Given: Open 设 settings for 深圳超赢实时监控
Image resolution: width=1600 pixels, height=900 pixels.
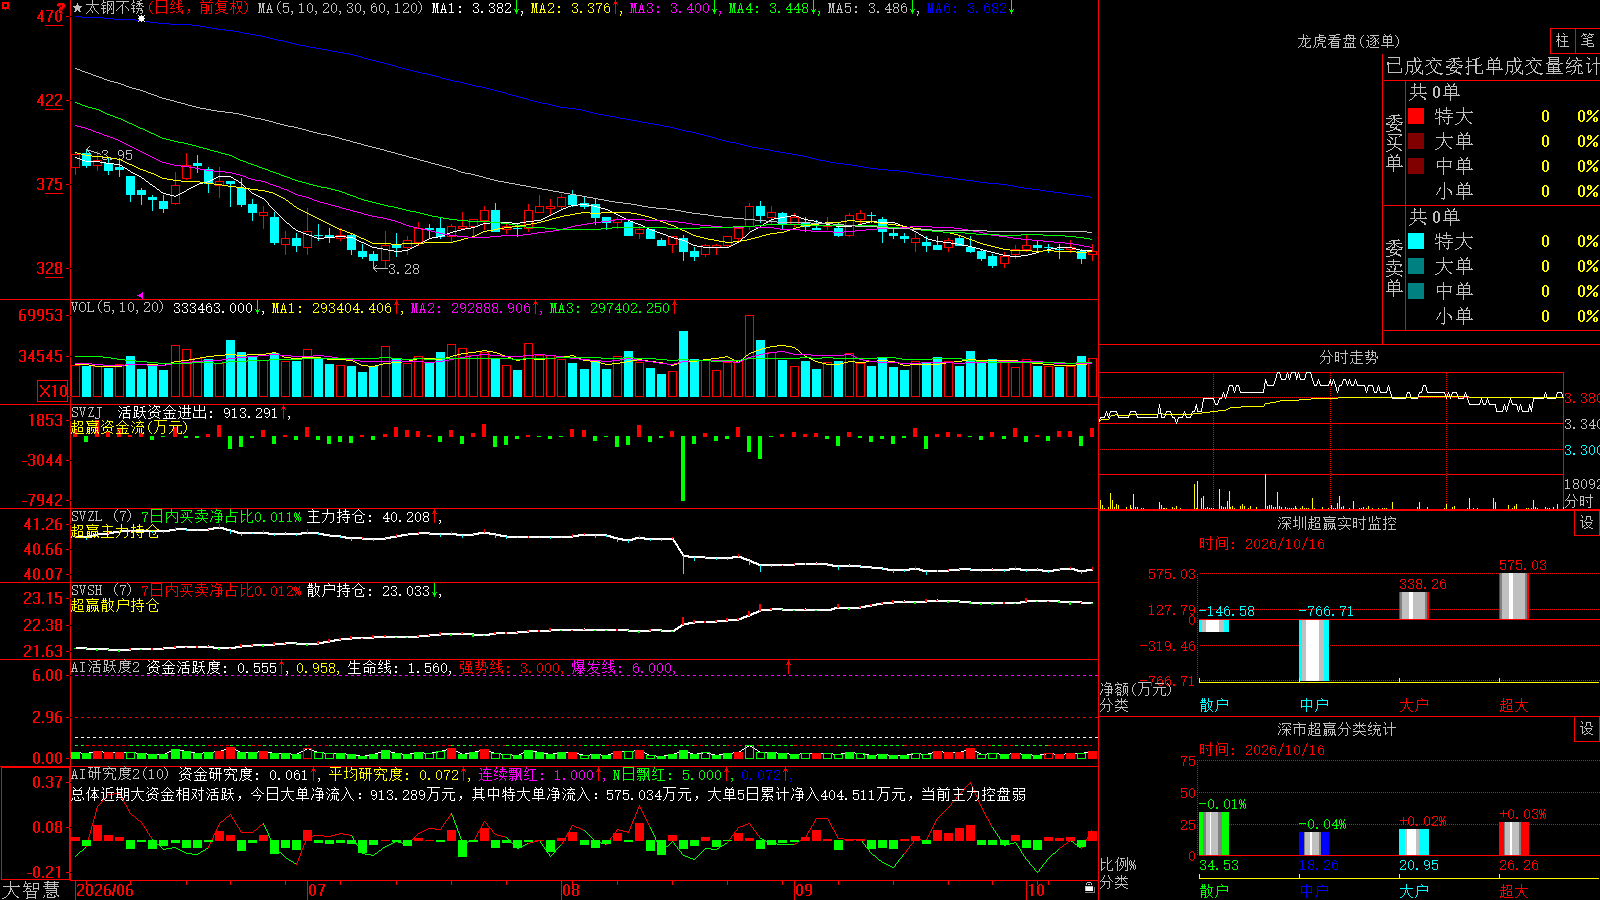Looking at the screenshot, I should click(x=1587, y=523).
